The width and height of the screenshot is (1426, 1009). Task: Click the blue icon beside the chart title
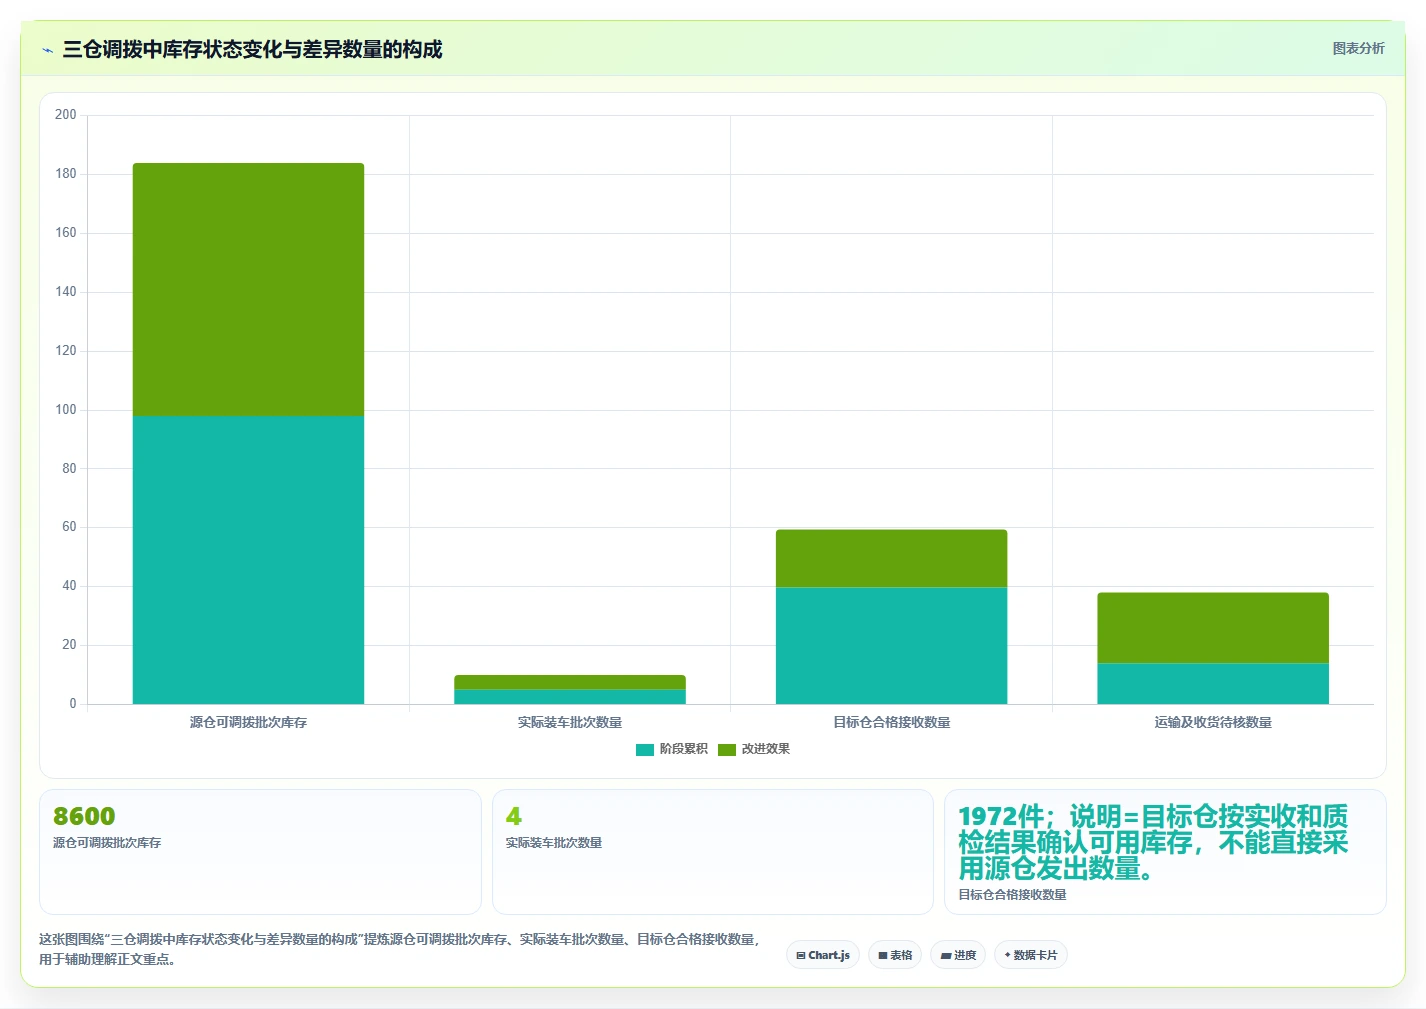pos(47,50)
